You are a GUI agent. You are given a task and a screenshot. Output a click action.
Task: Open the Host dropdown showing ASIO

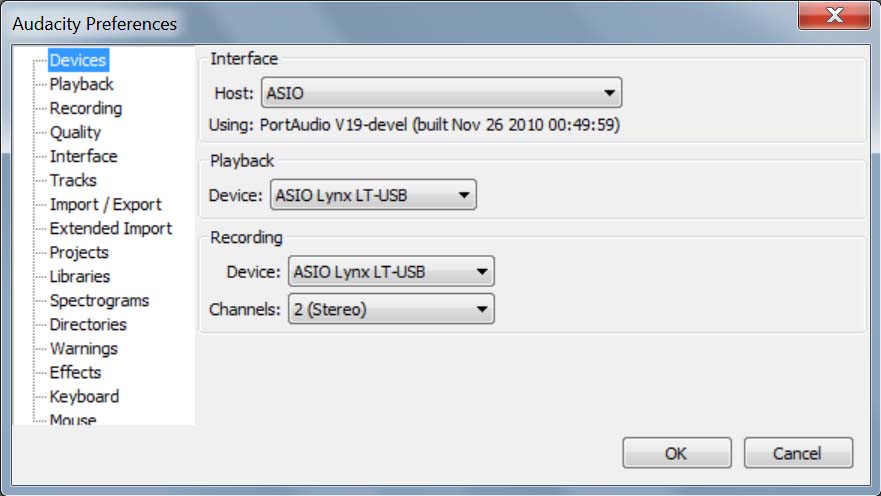(x=441, y=94)
